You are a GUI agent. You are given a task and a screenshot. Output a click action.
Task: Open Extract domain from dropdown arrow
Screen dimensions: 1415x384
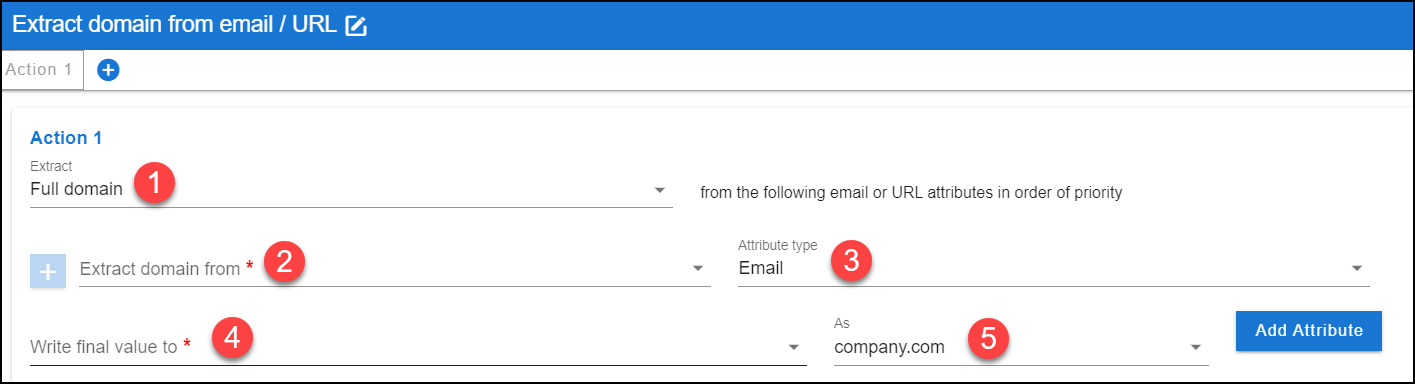pyautogui.click(x=697, y=269)
